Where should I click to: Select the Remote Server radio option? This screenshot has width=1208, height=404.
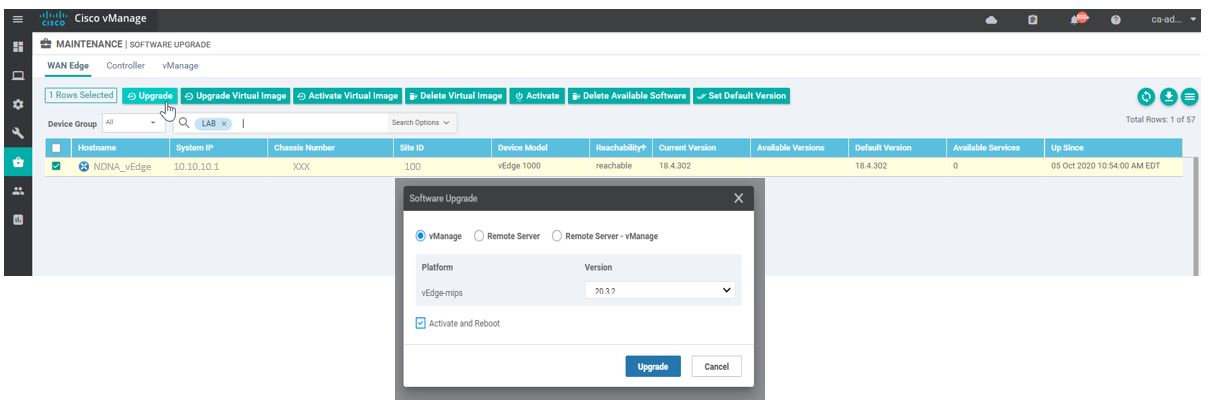pos(480,236)
